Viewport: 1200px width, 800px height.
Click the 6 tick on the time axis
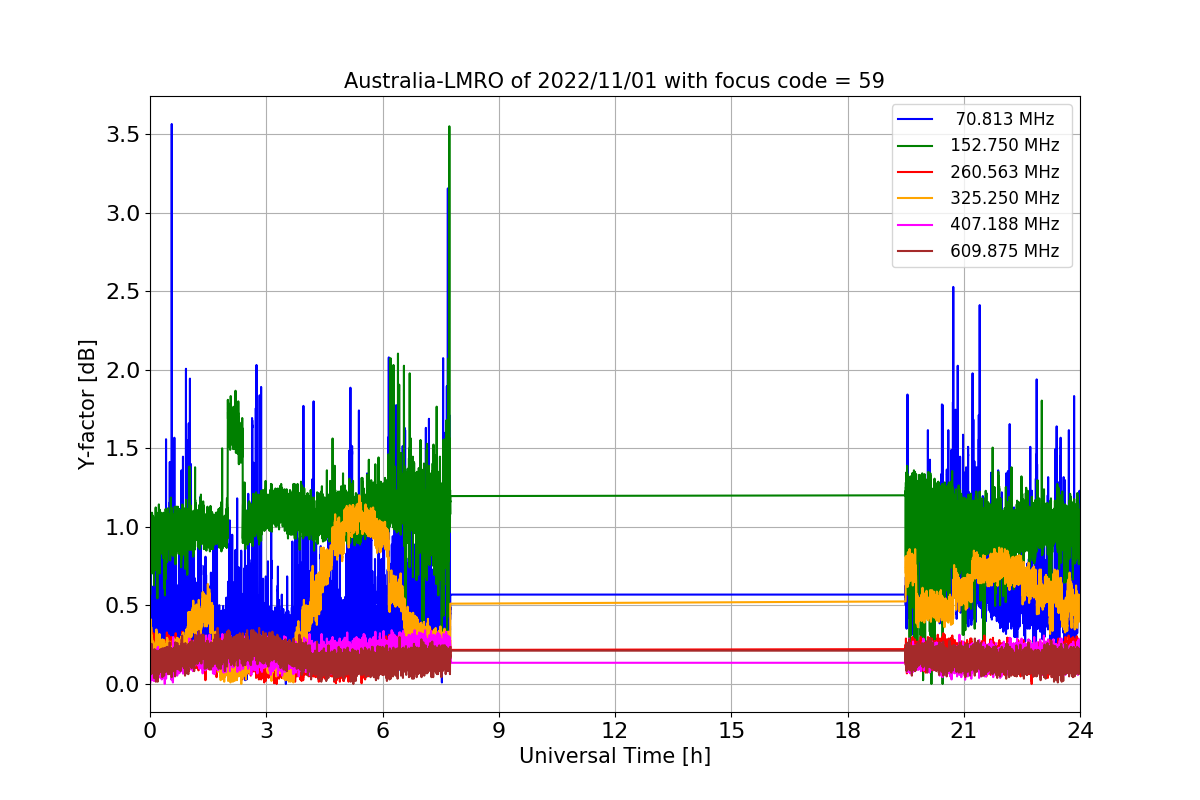[382, 730]
